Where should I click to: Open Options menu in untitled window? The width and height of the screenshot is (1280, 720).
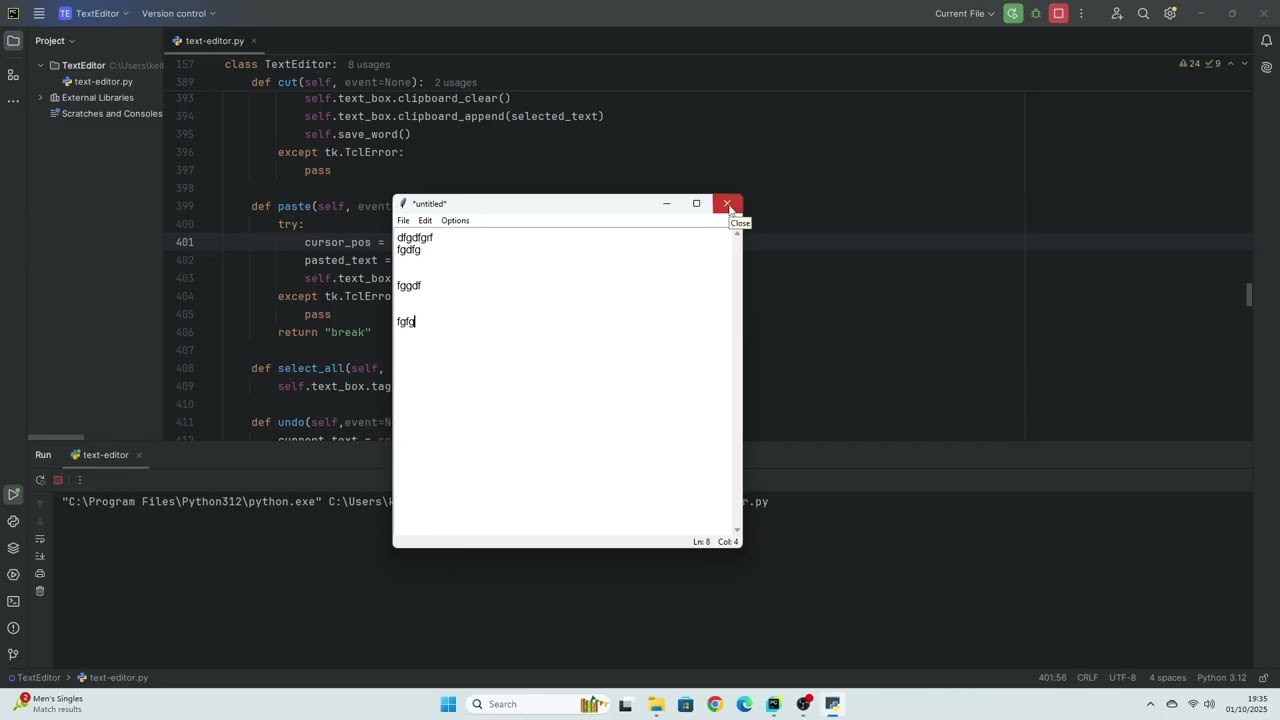pos(455,221)
